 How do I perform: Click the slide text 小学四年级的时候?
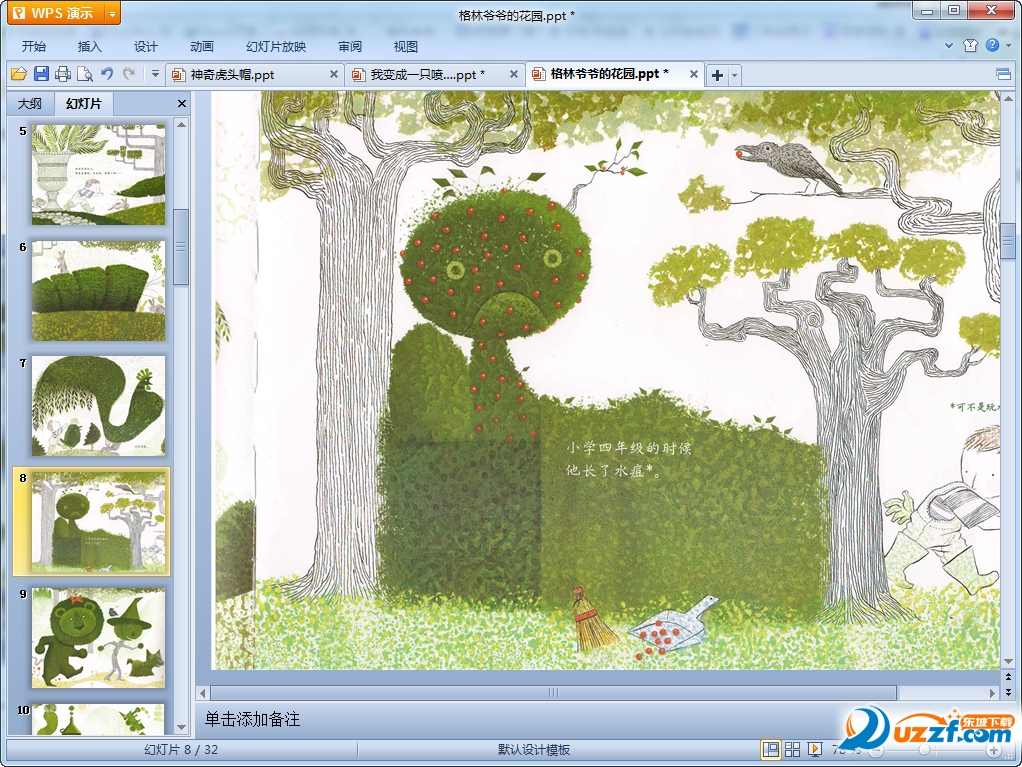tap(628, 448)
